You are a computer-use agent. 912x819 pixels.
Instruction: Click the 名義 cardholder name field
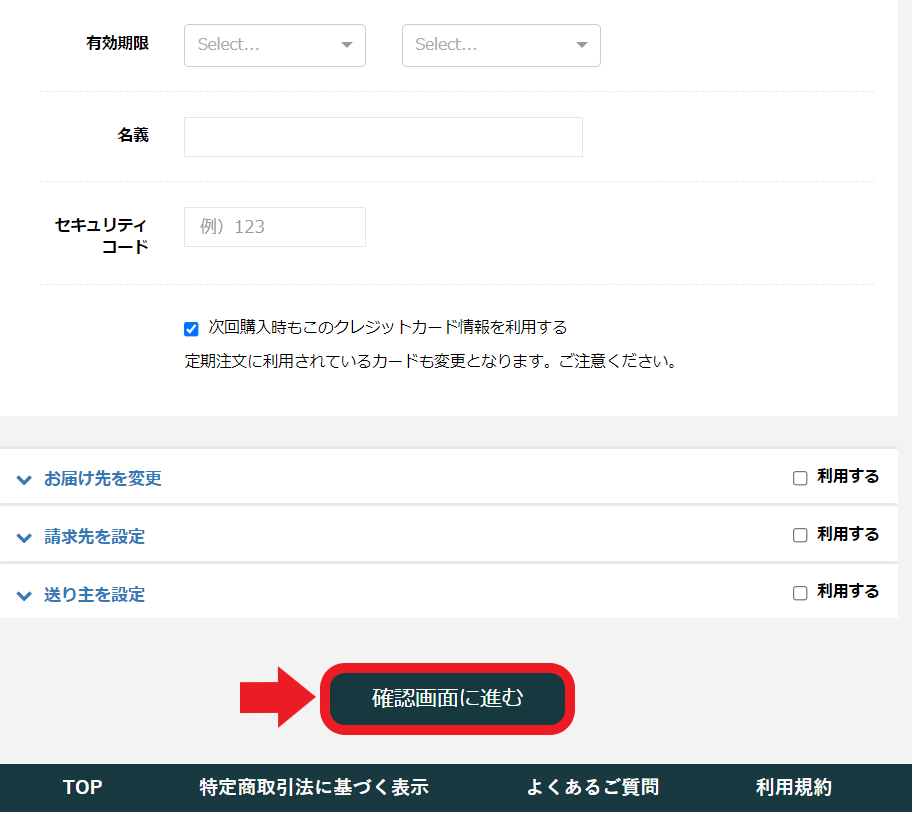click(x=383, y=137)
